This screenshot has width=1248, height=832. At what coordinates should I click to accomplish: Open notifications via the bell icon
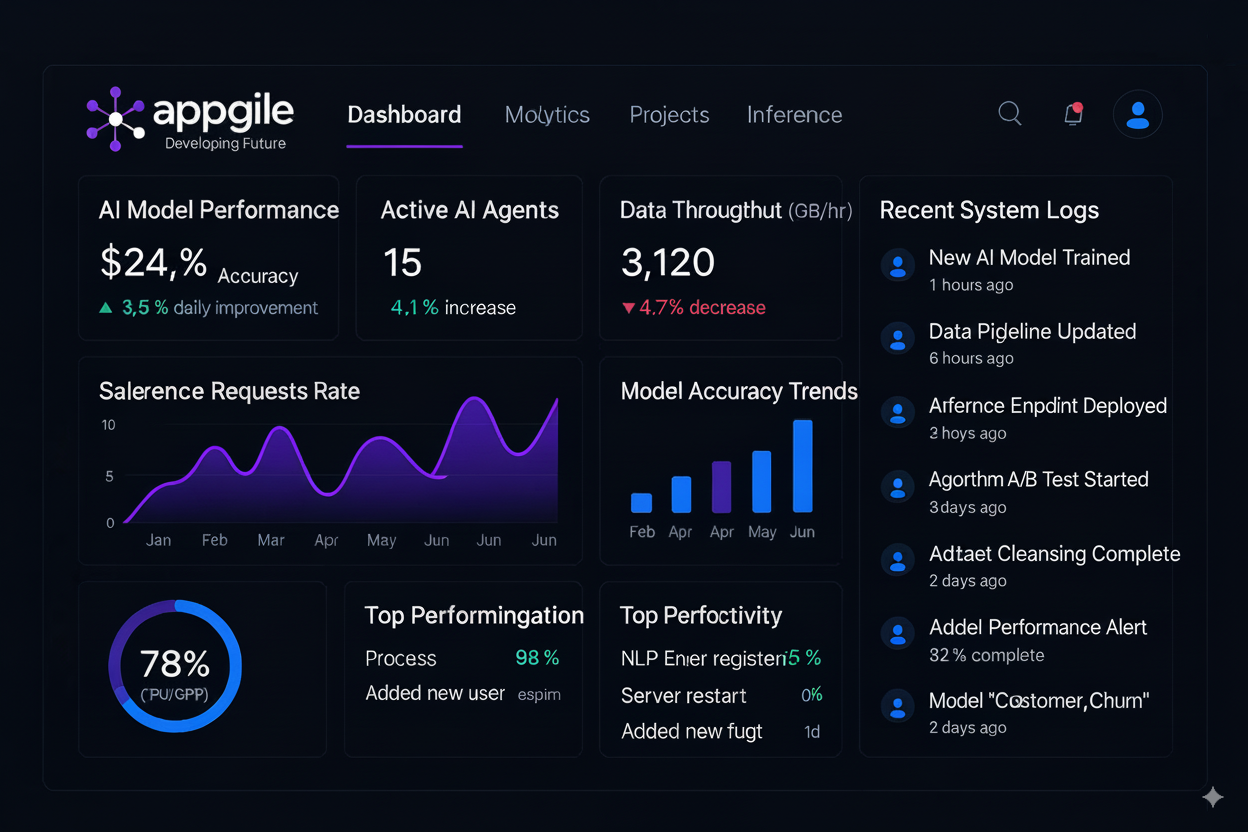(1073, 114)
